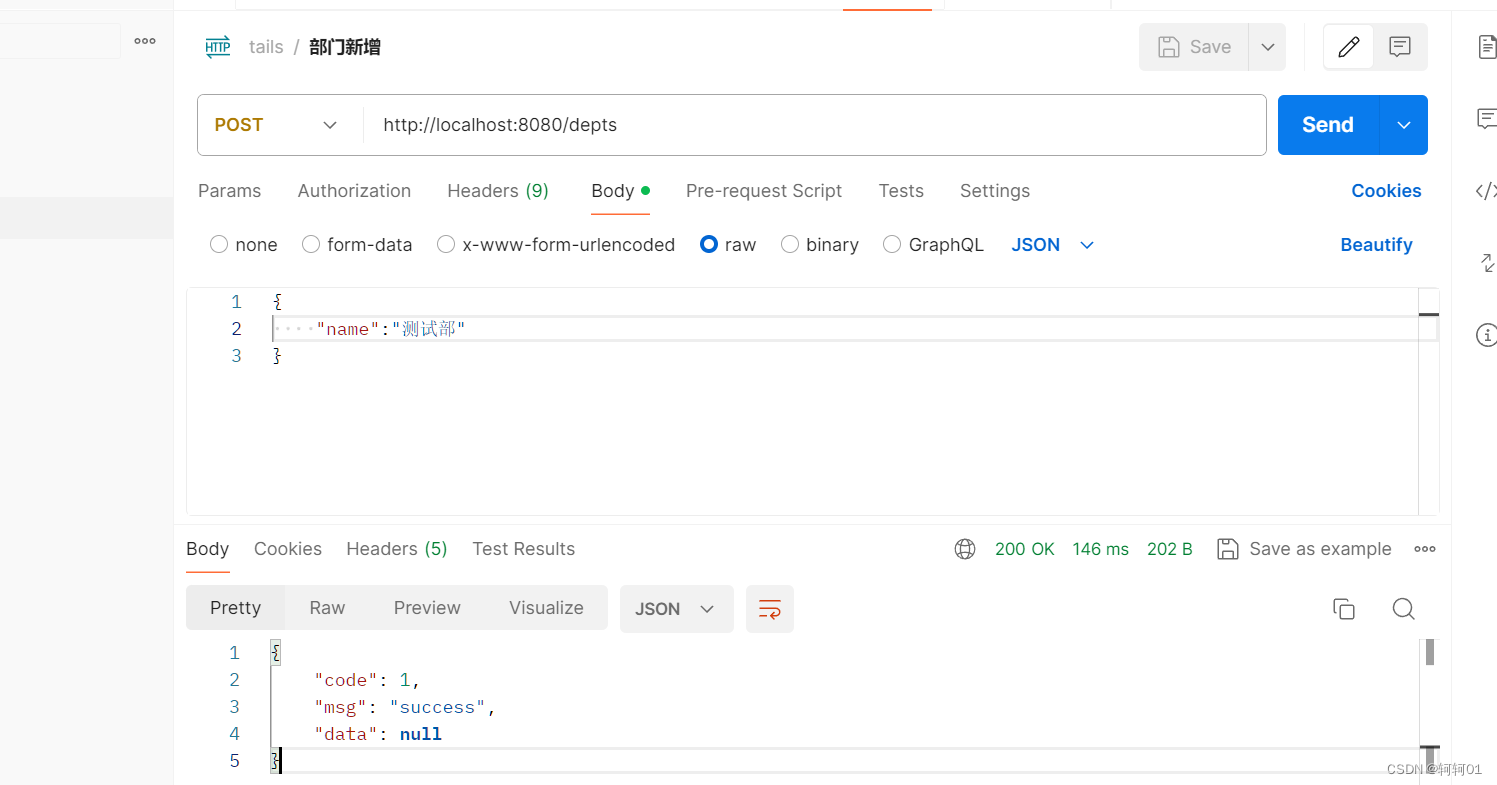Switch response view to Pretty

(236, 608)
